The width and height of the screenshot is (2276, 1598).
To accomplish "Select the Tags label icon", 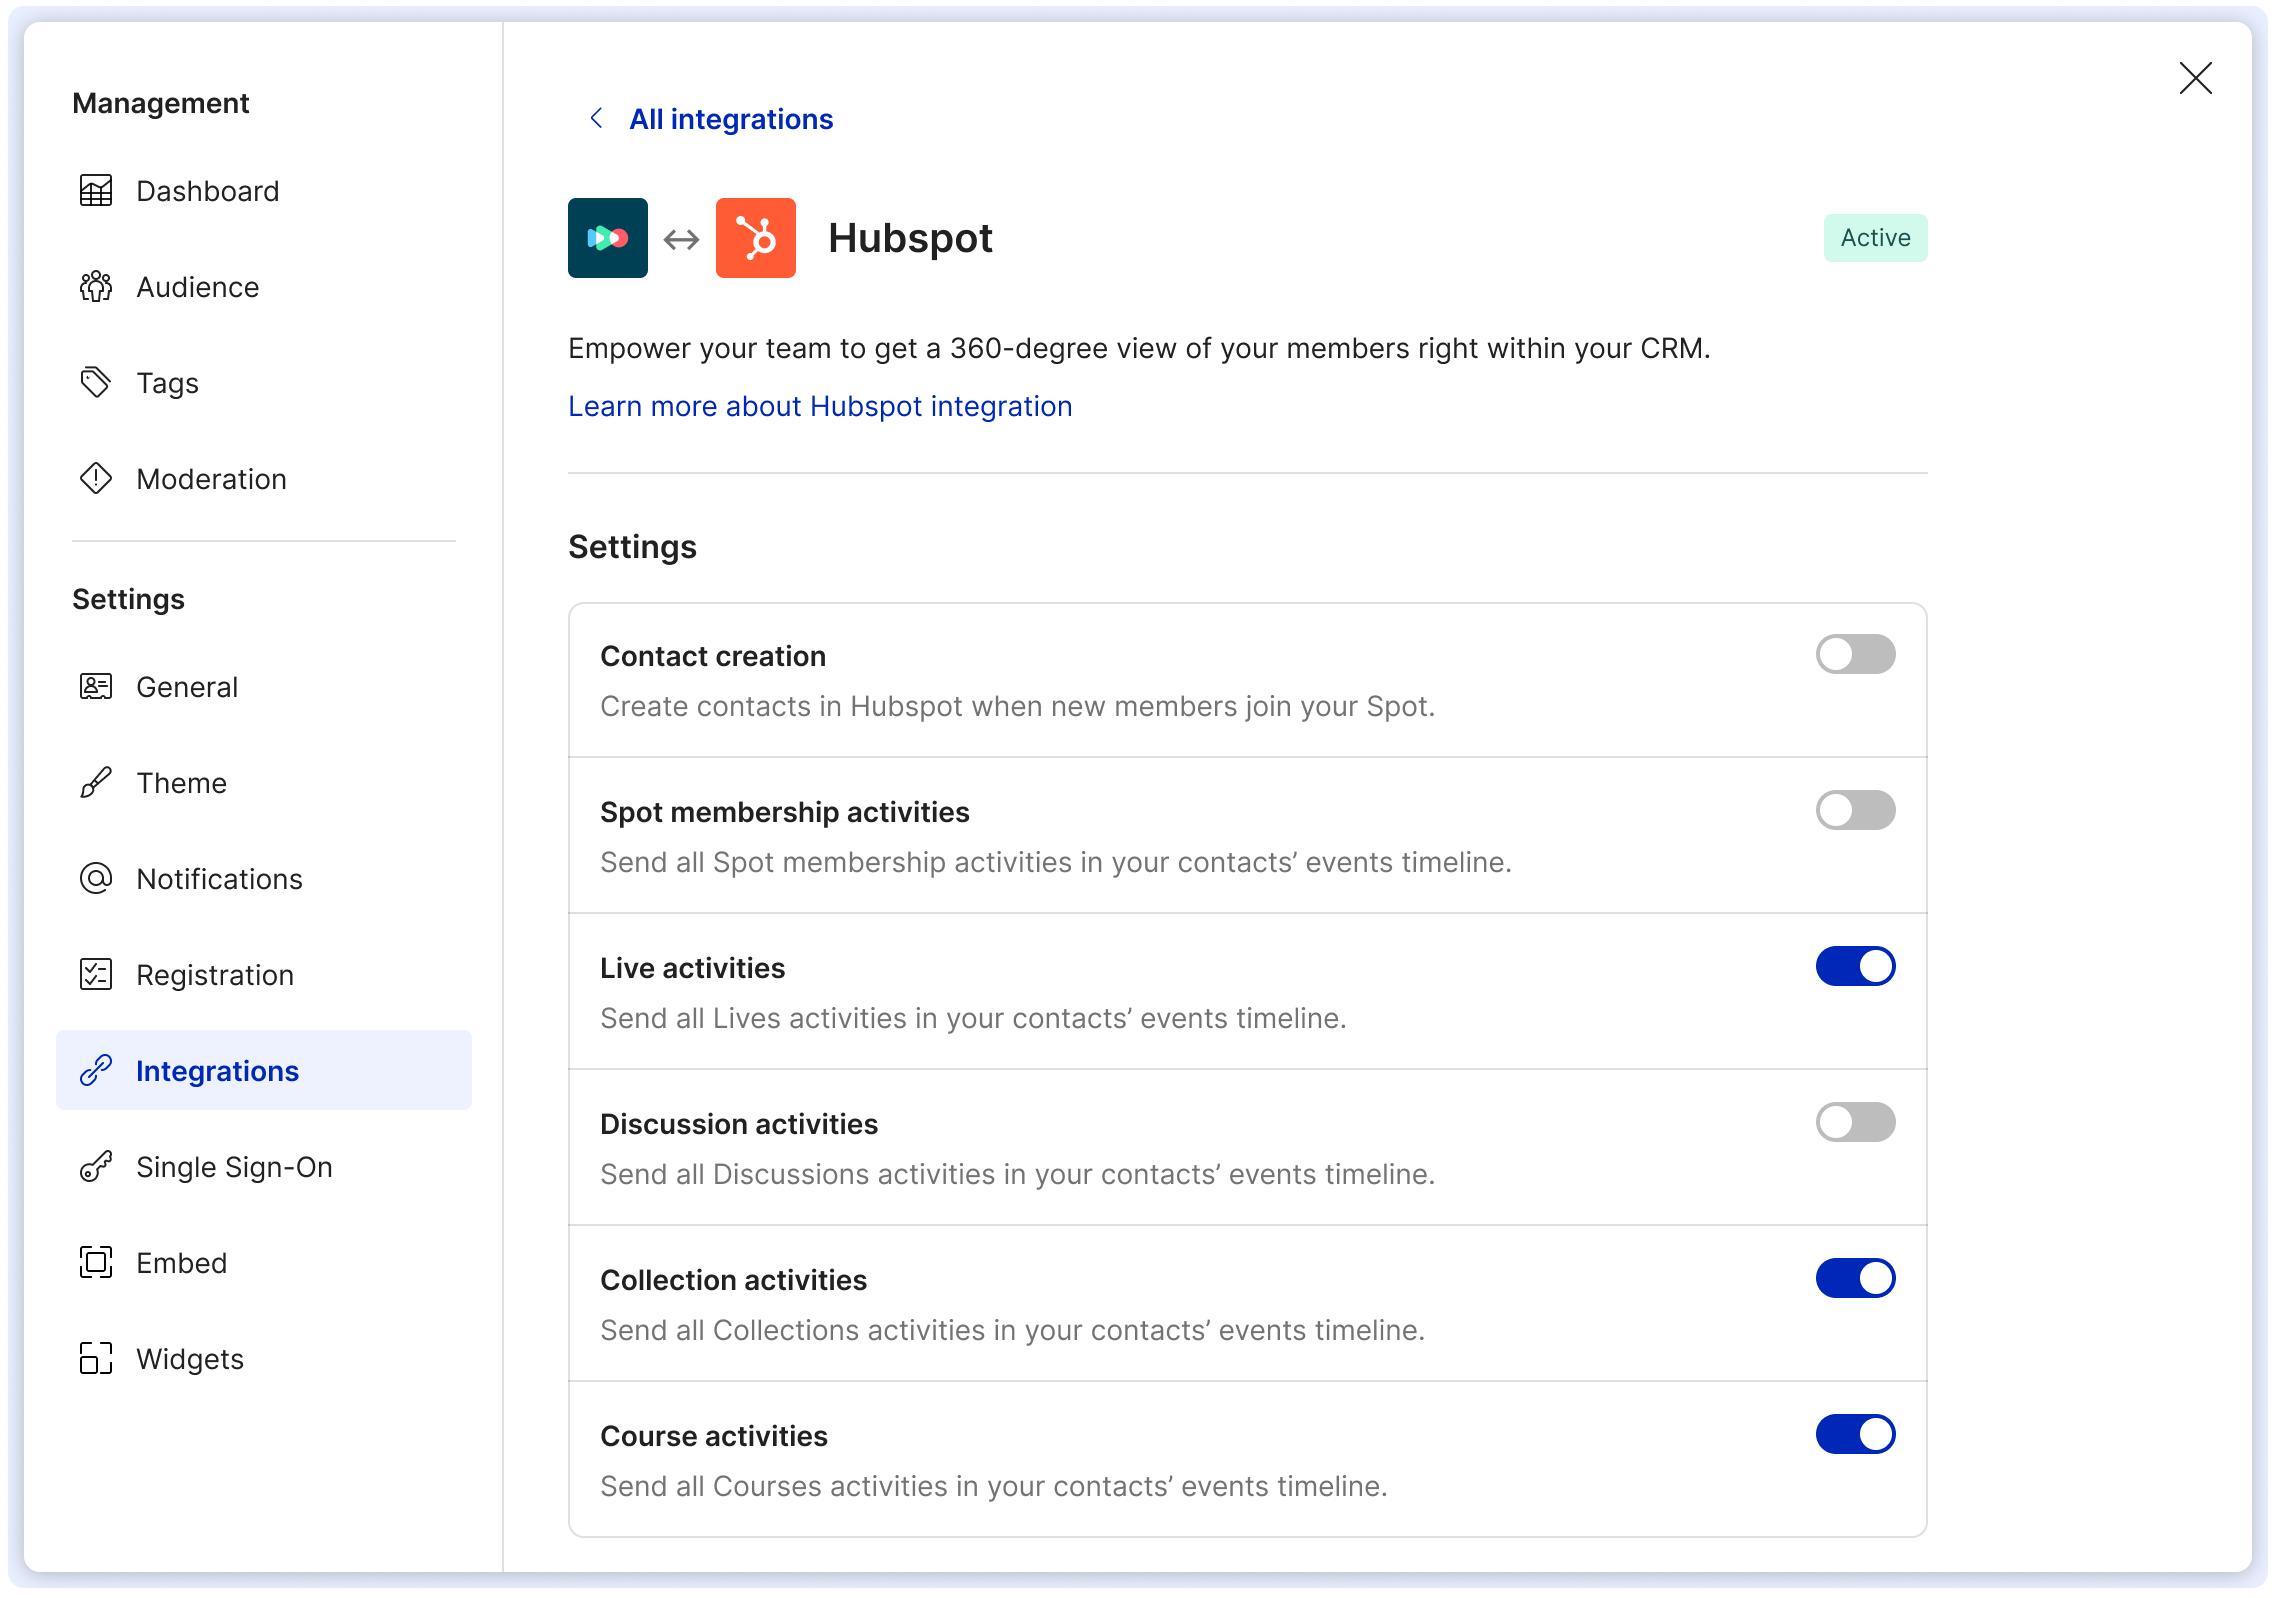I will [x=96, y=382].
